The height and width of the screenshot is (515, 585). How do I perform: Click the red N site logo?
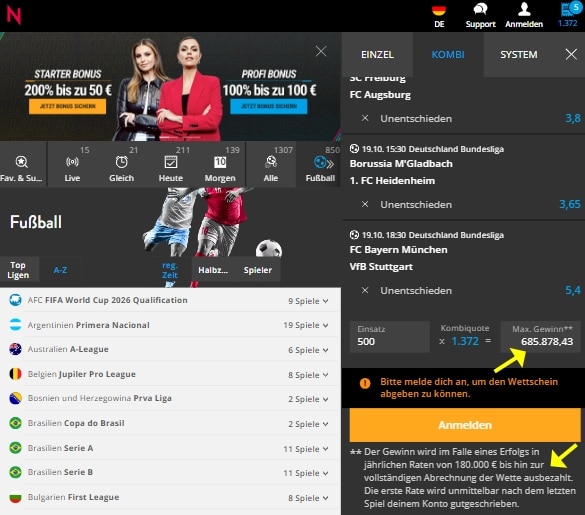[x=14, y=15]
